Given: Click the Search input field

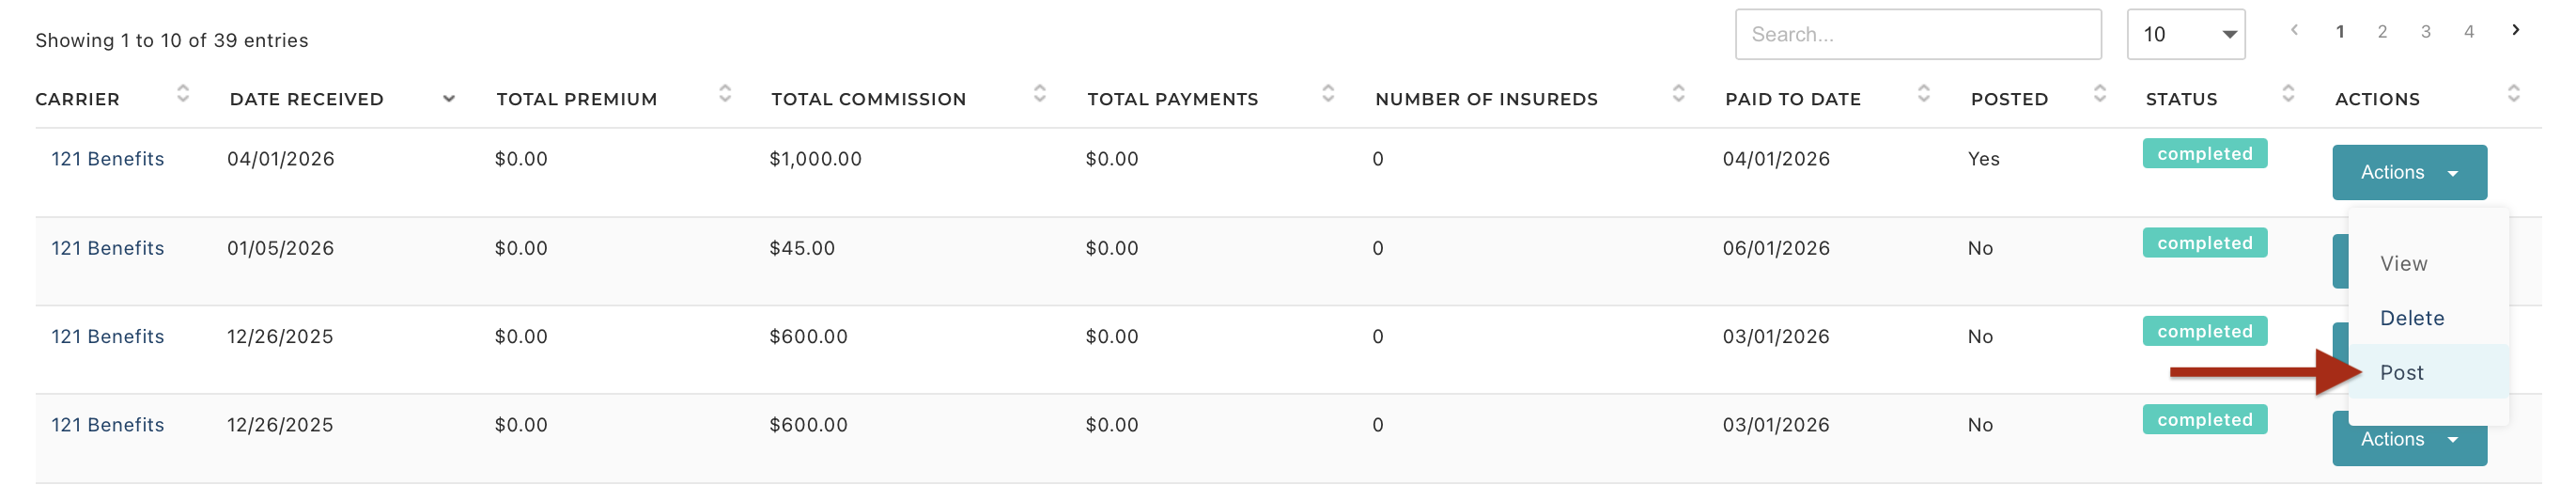Looking at the screenshot, I should pos(1917,35).
